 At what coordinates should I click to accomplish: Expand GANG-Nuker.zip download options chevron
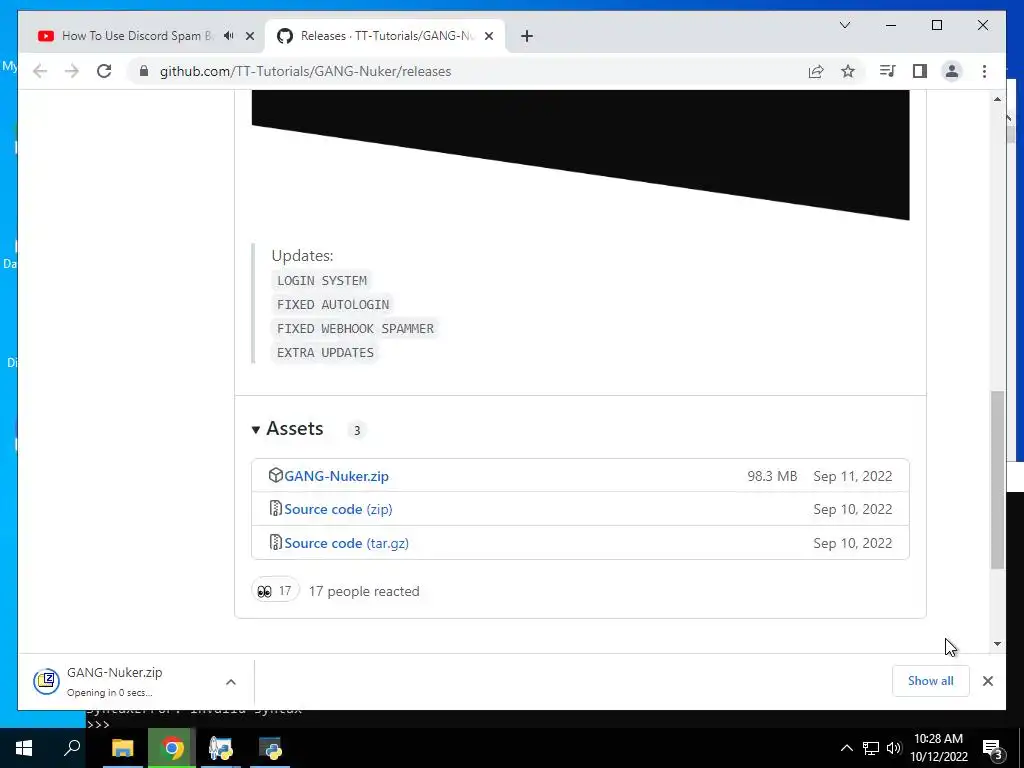point(231,682)
